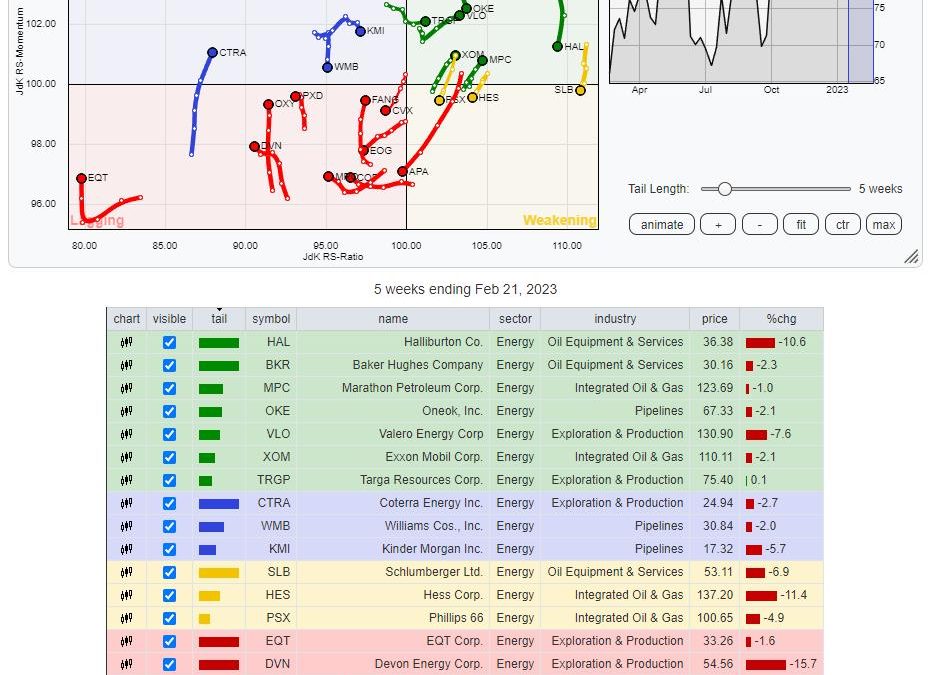The width and height of the screenshot is (934, 675).
Task: Hide HES via its visible checkbox
Action: (169, 595)
